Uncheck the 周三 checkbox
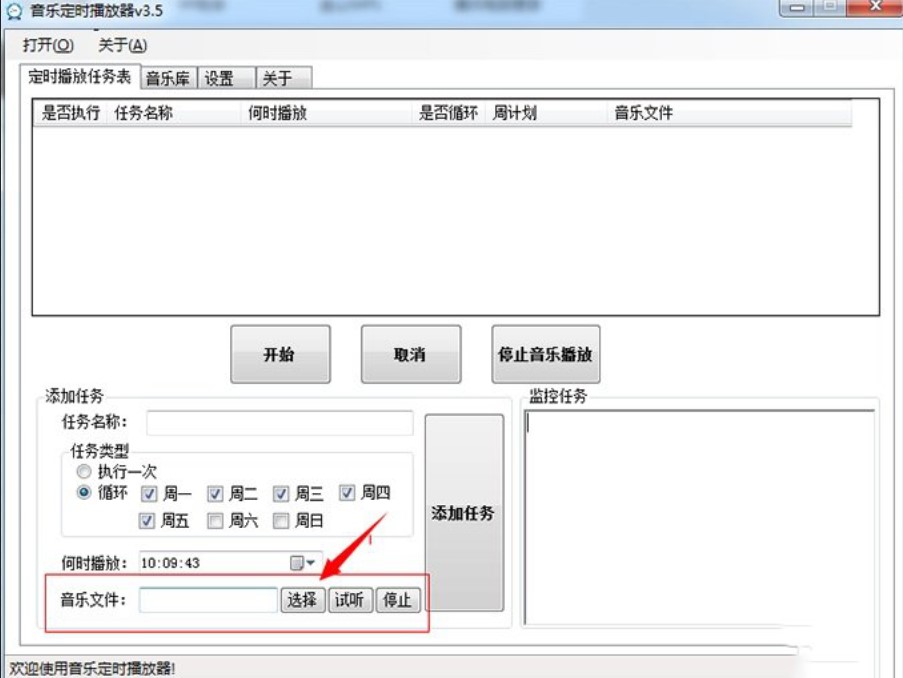This screenshot has height=678, width=903. tap(281, 494)
